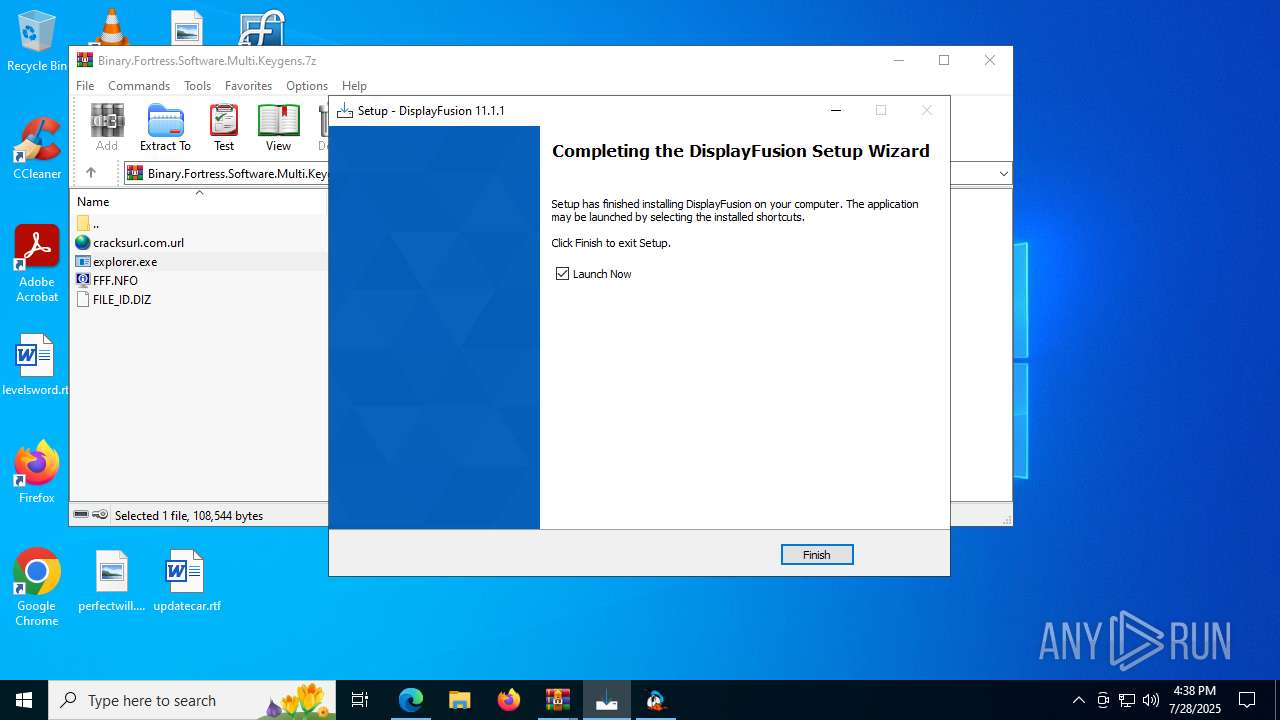Screen dimensions: 1280x720
Task: Maximize the WinRAR window
Action: click(x=944, y=60)
